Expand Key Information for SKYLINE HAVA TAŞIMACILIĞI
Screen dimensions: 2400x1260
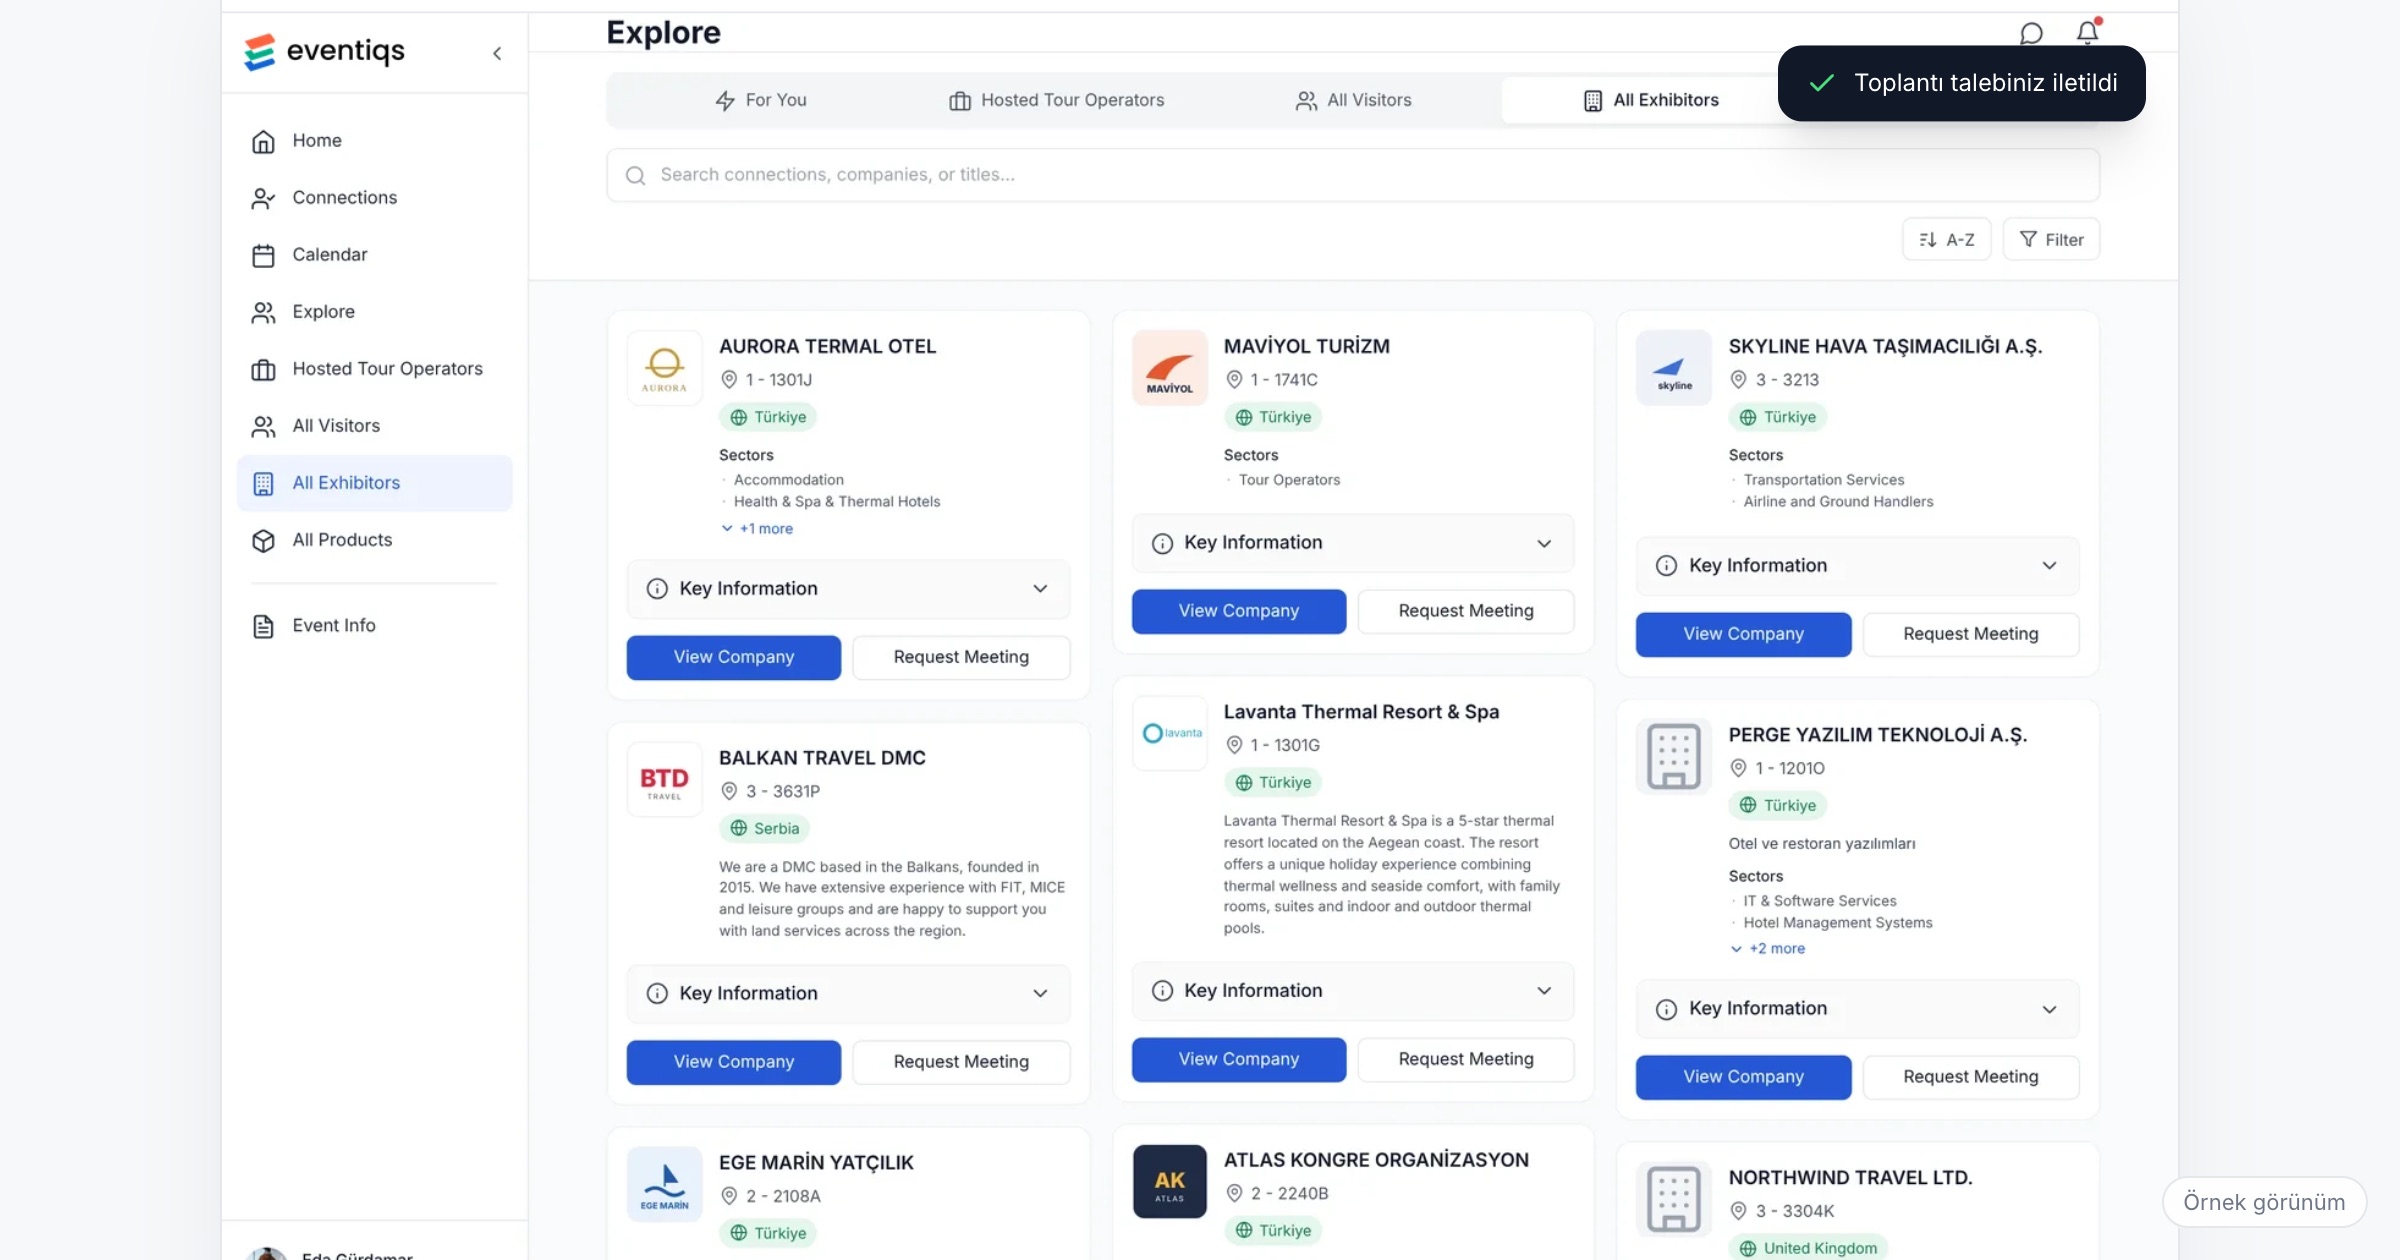[x=1857, y=566]
